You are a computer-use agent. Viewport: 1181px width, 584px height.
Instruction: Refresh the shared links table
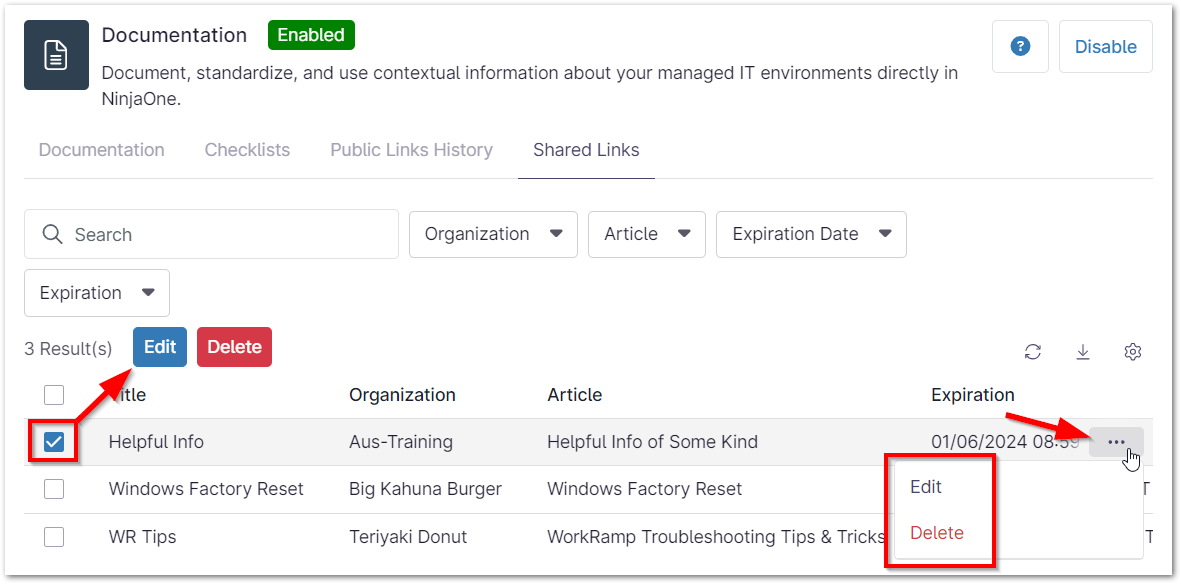coord(1033,351)
